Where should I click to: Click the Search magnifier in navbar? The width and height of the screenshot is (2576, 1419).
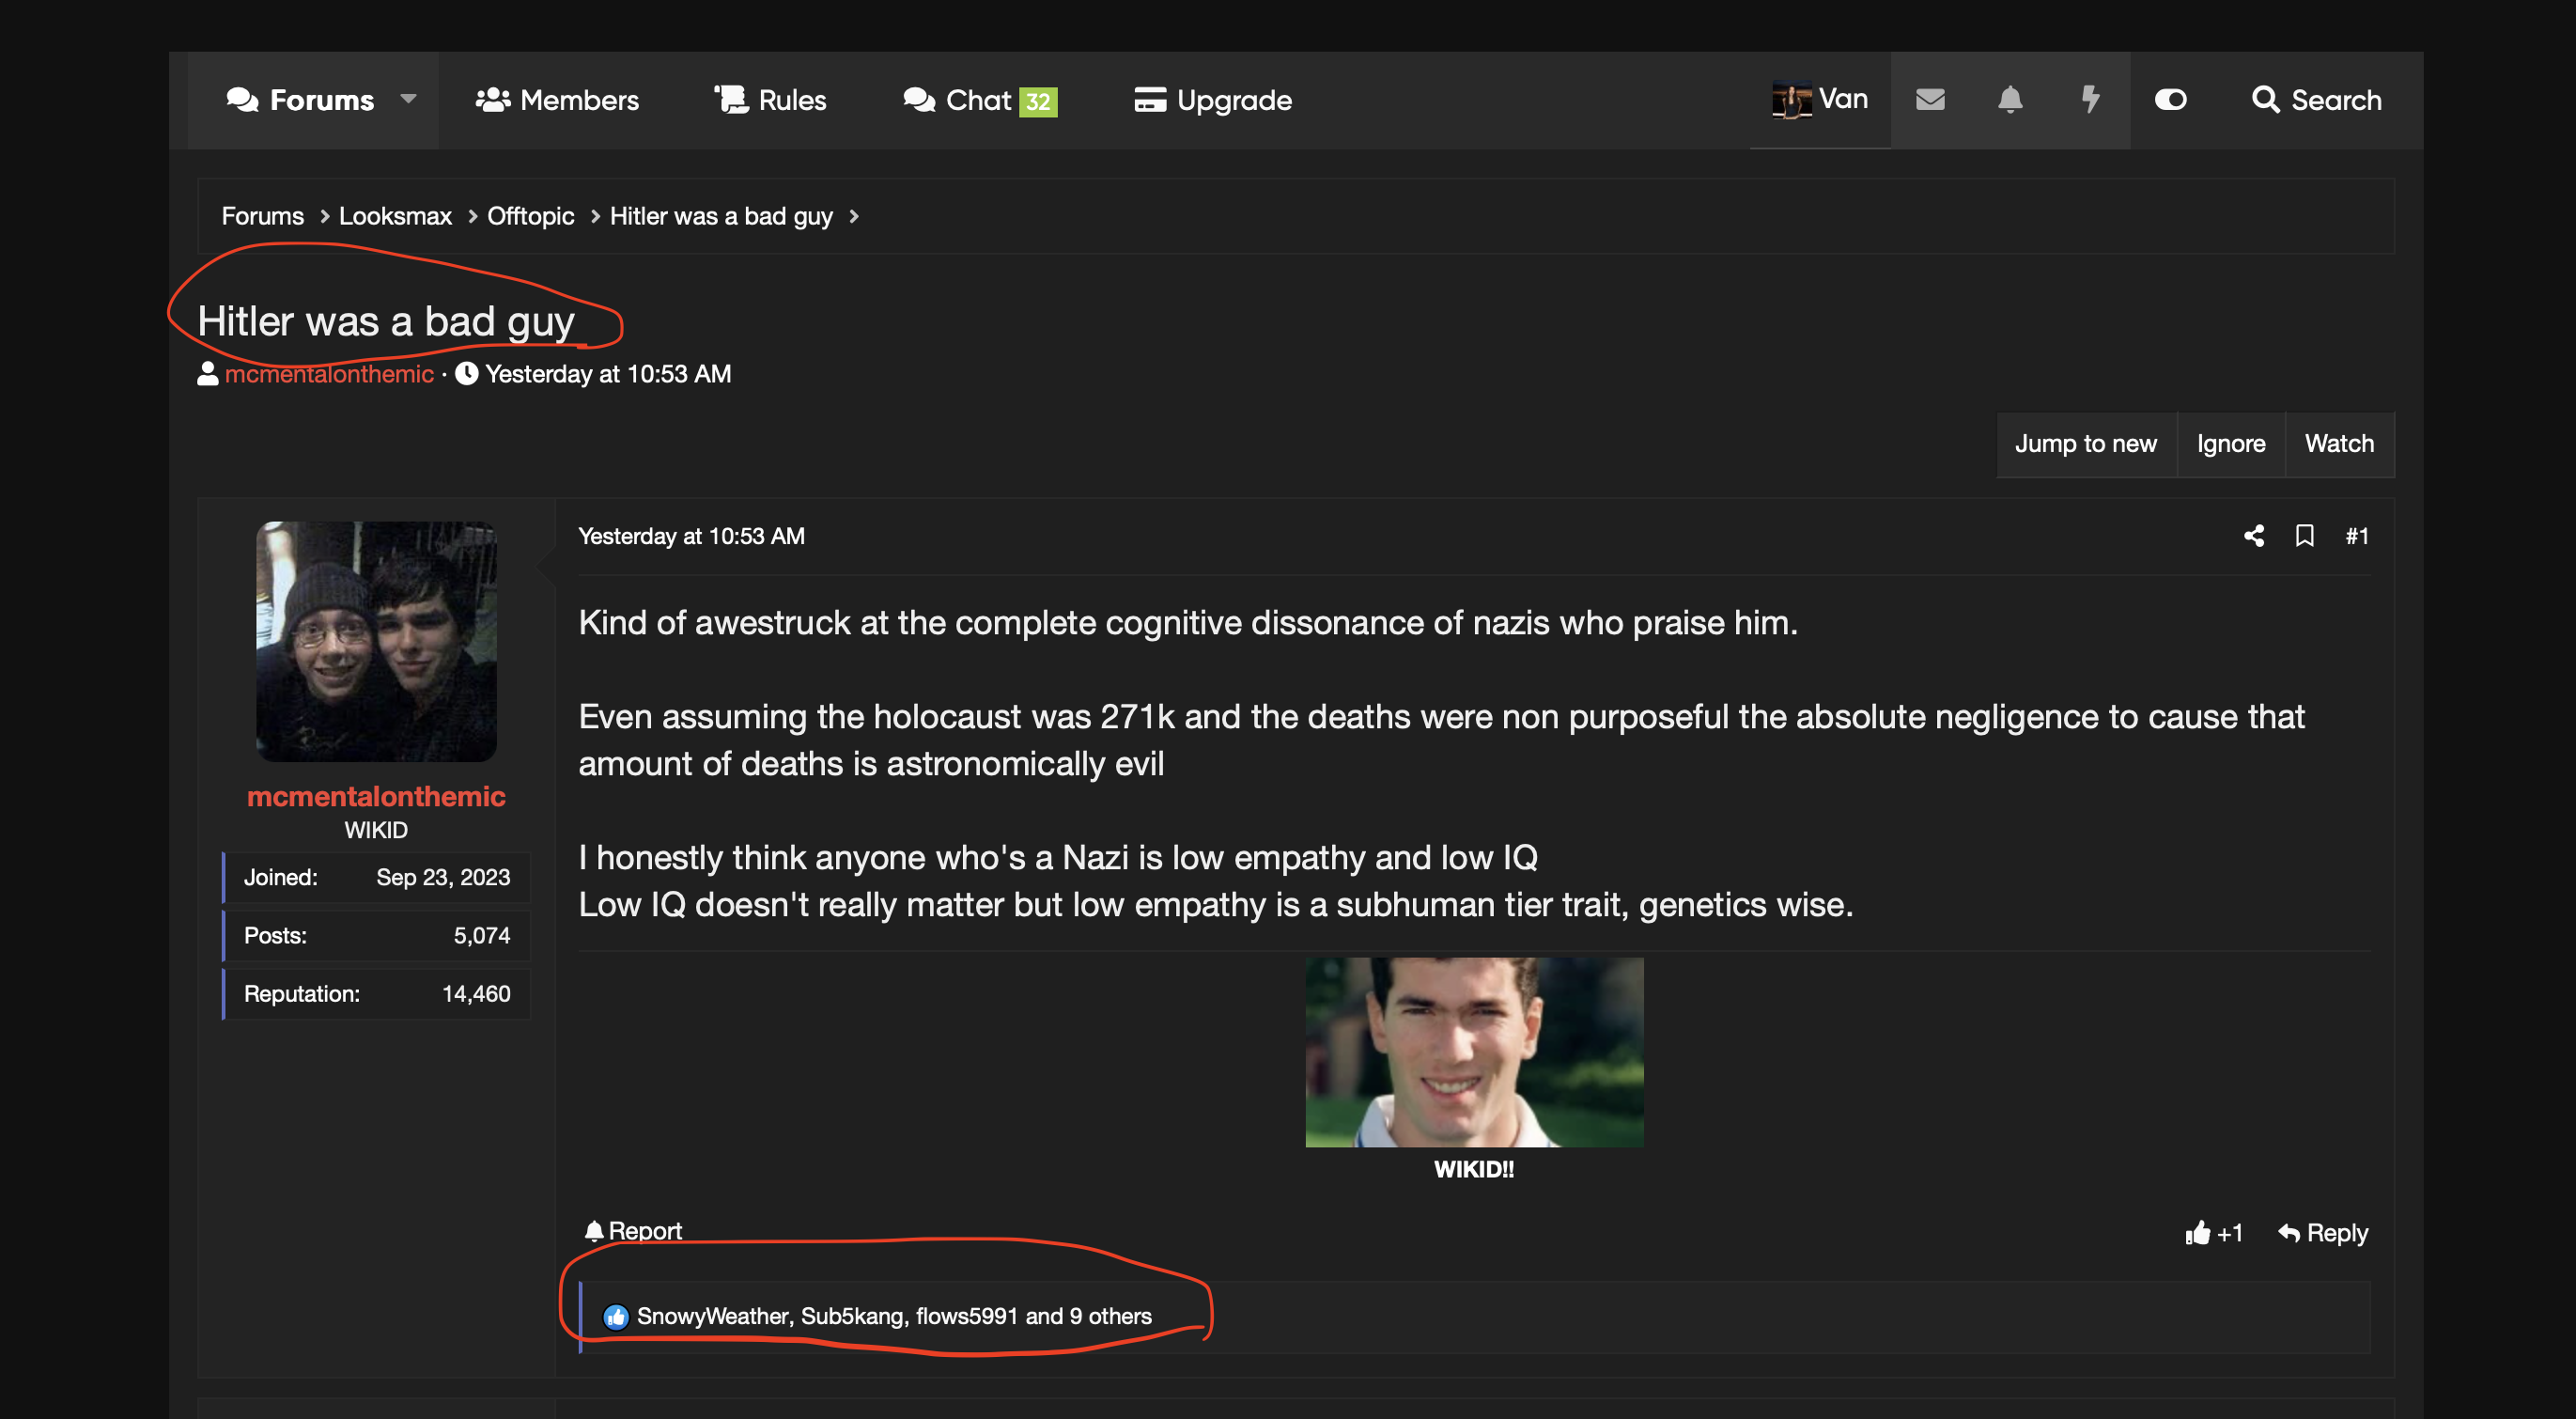pos(2315,100)
